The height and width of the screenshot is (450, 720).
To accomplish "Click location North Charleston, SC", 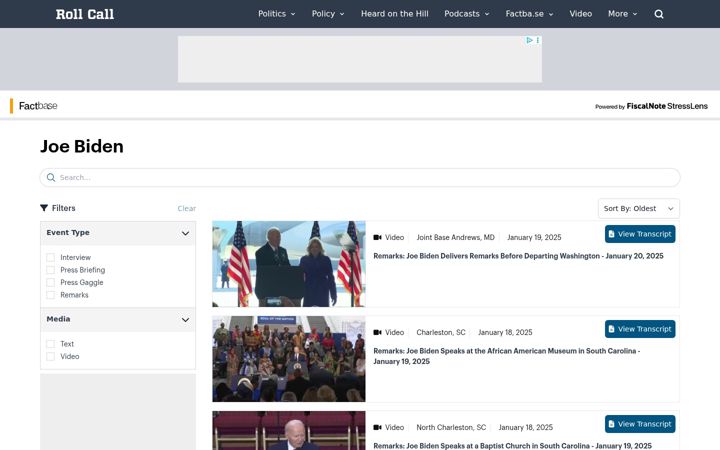I will 451,428.
